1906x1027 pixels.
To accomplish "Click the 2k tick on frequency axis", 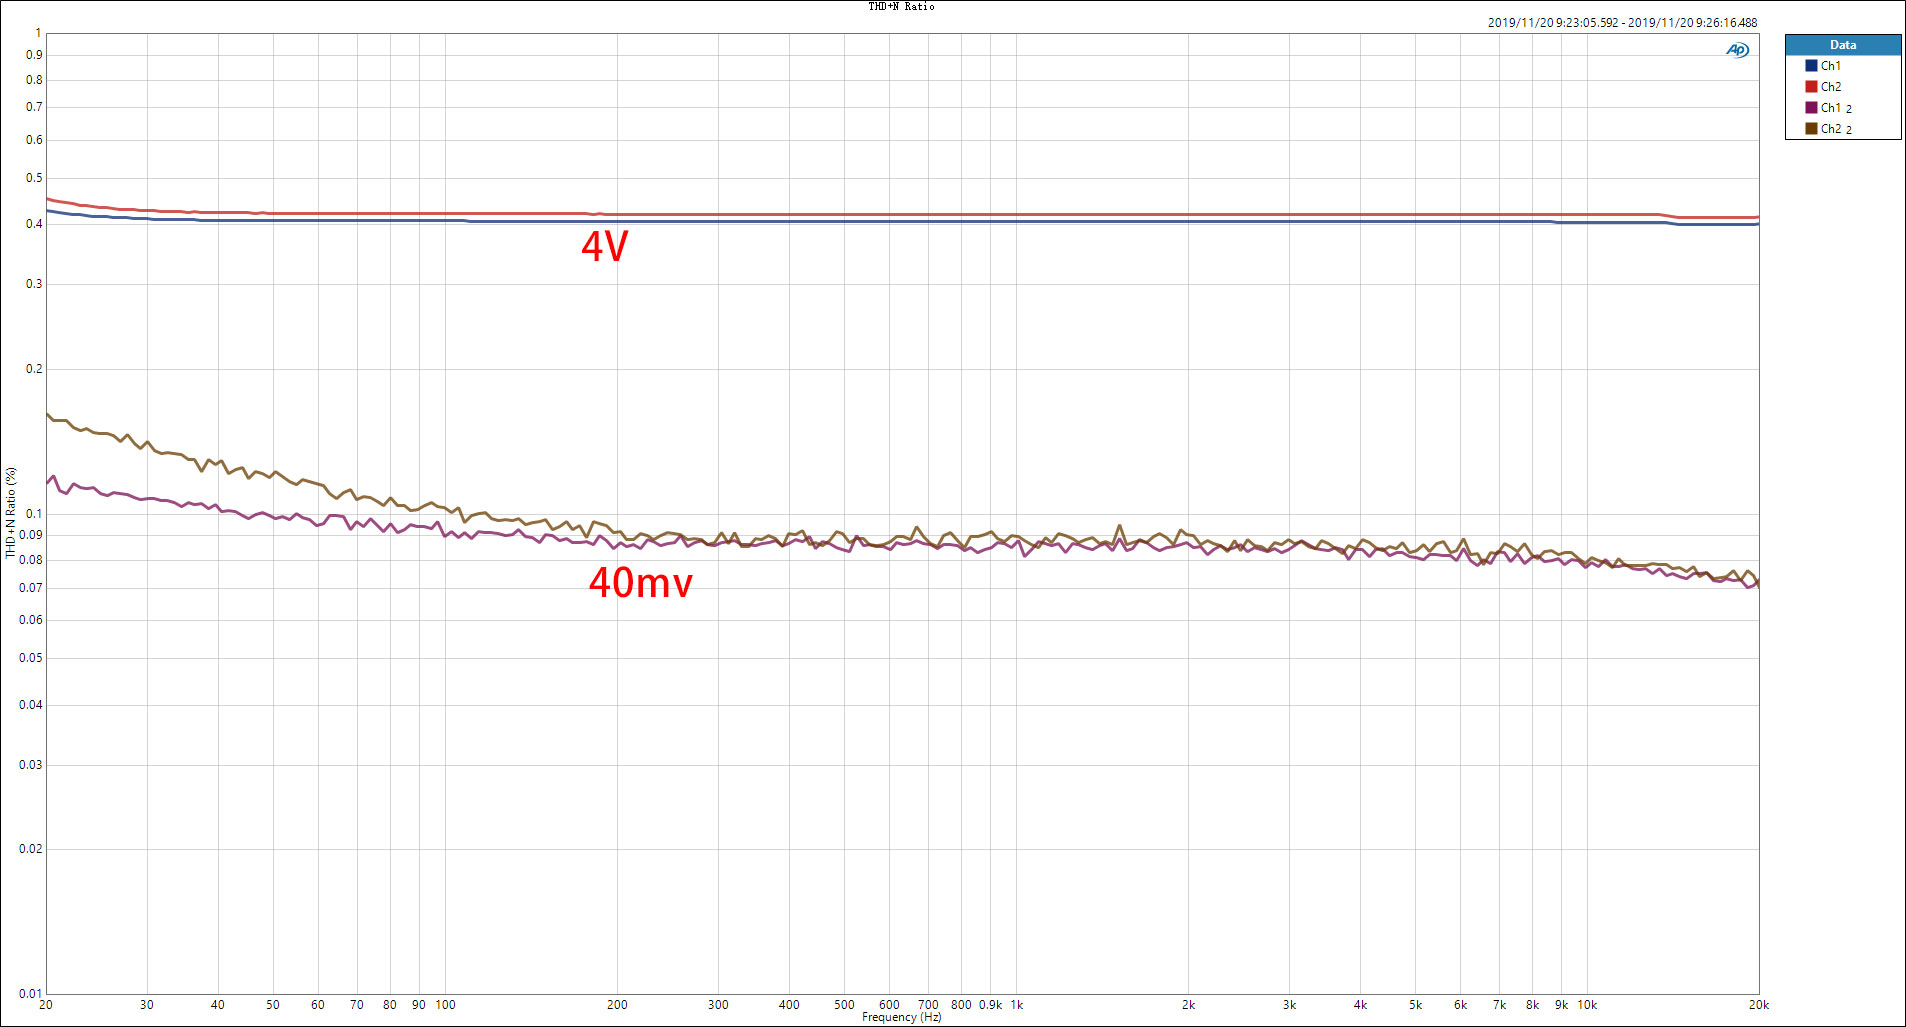I will tap(1189, 1005).
